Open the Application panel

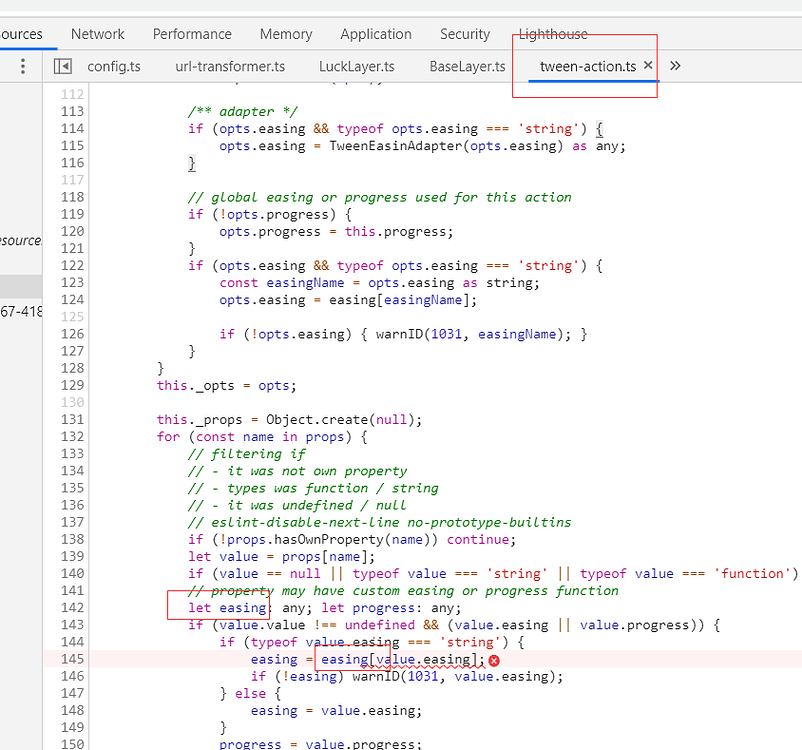point(376,33)
